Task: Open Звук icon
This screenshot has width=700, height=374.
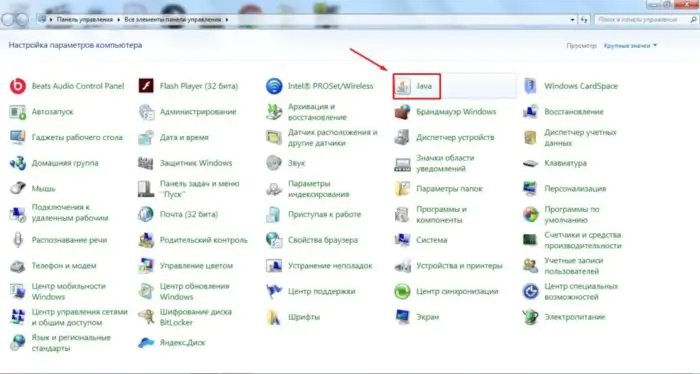Action: (274, 163)
